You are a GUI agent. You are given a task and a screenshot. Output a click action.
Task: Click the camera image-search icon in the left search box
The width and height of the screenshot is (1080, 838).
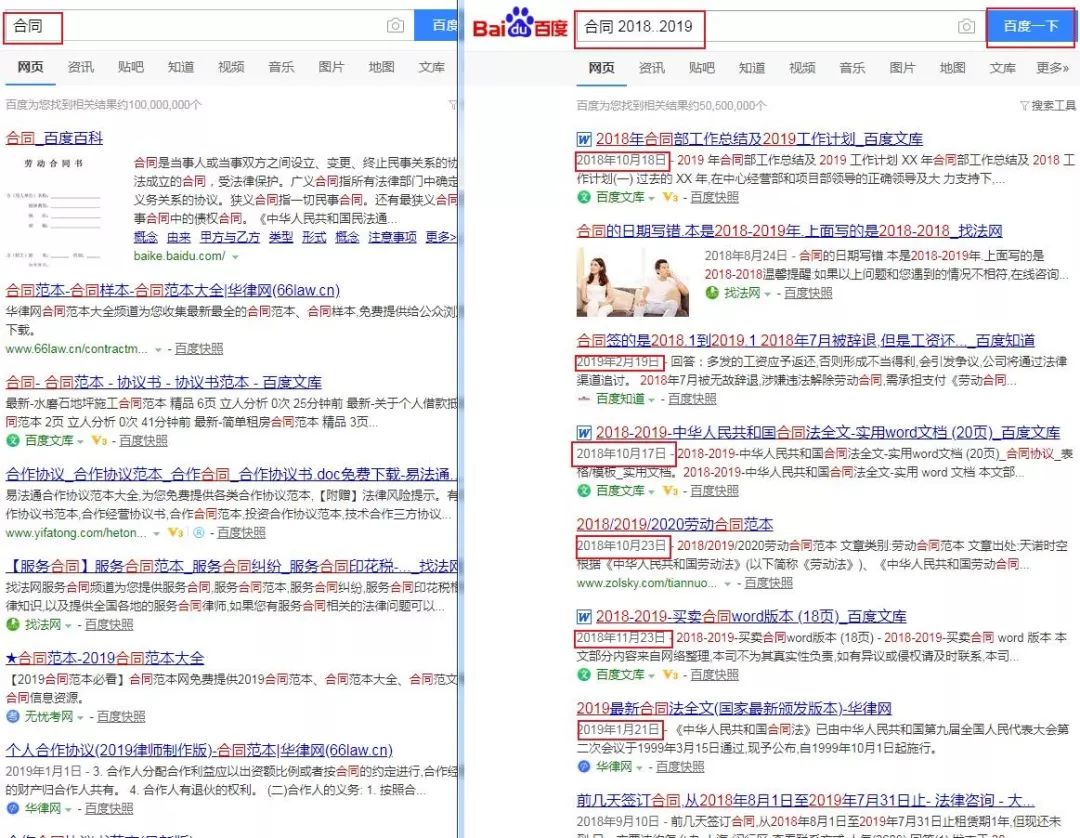395,25
